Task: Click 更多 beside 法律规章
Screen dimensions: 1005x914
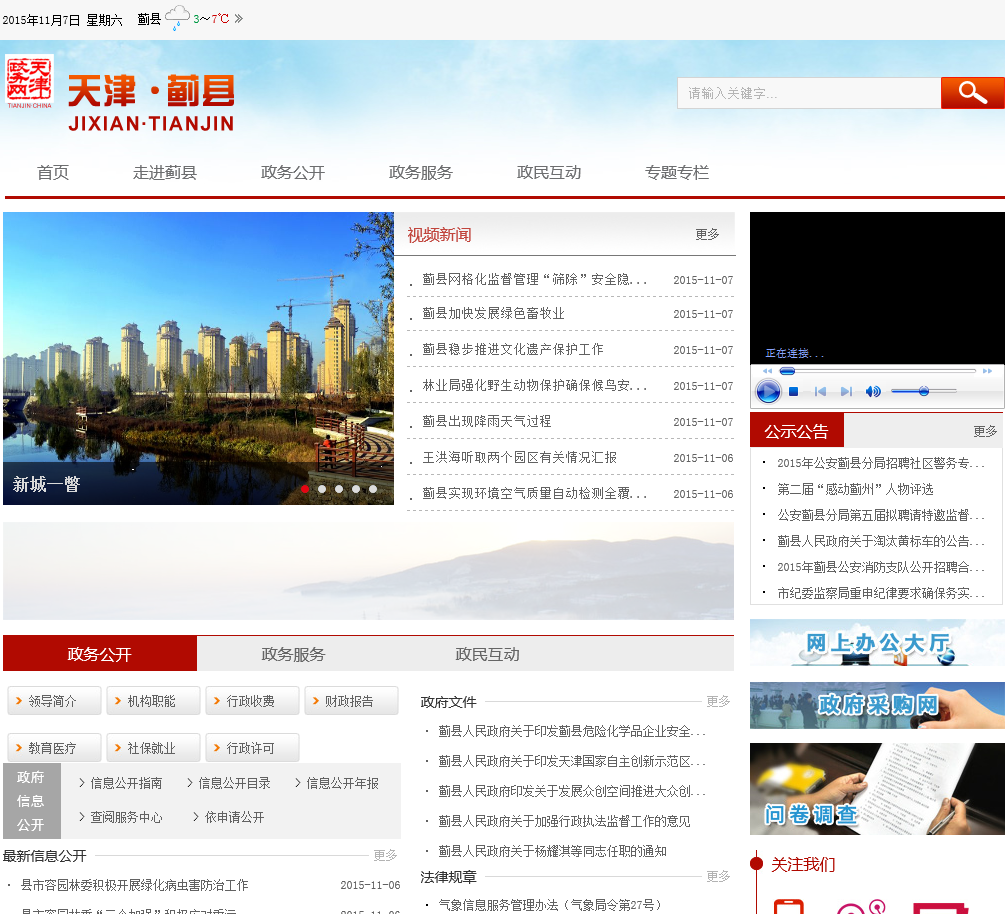Action: tap(718, 876)
